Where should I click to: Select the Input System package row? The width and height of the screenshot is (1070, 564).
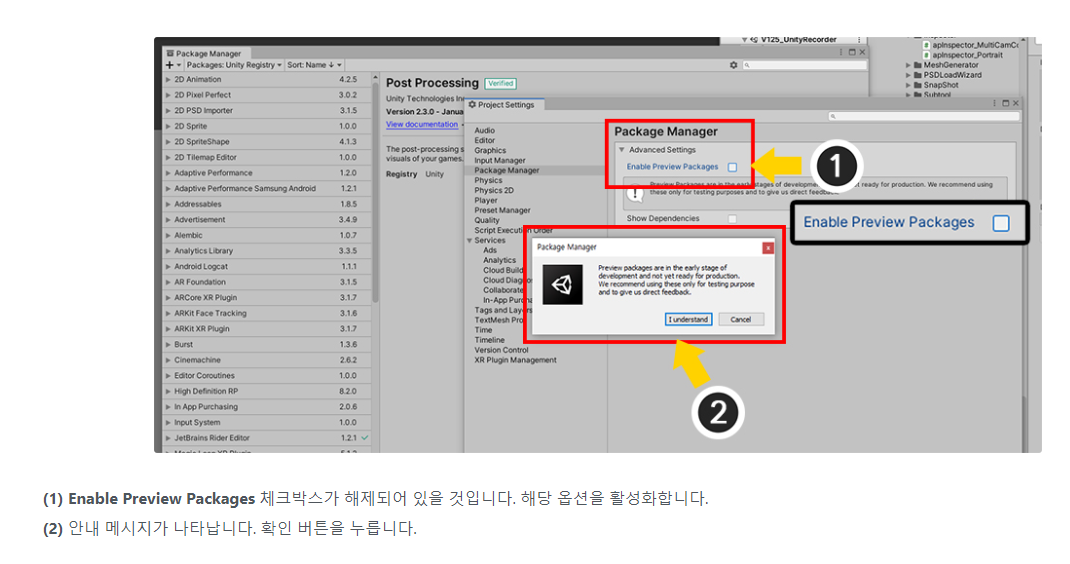[268, 423]
